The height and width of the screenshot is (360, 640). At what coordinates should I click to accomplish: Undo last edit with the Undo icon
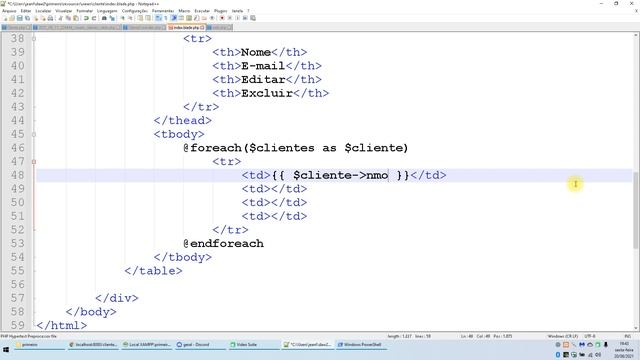coord(86,18)
